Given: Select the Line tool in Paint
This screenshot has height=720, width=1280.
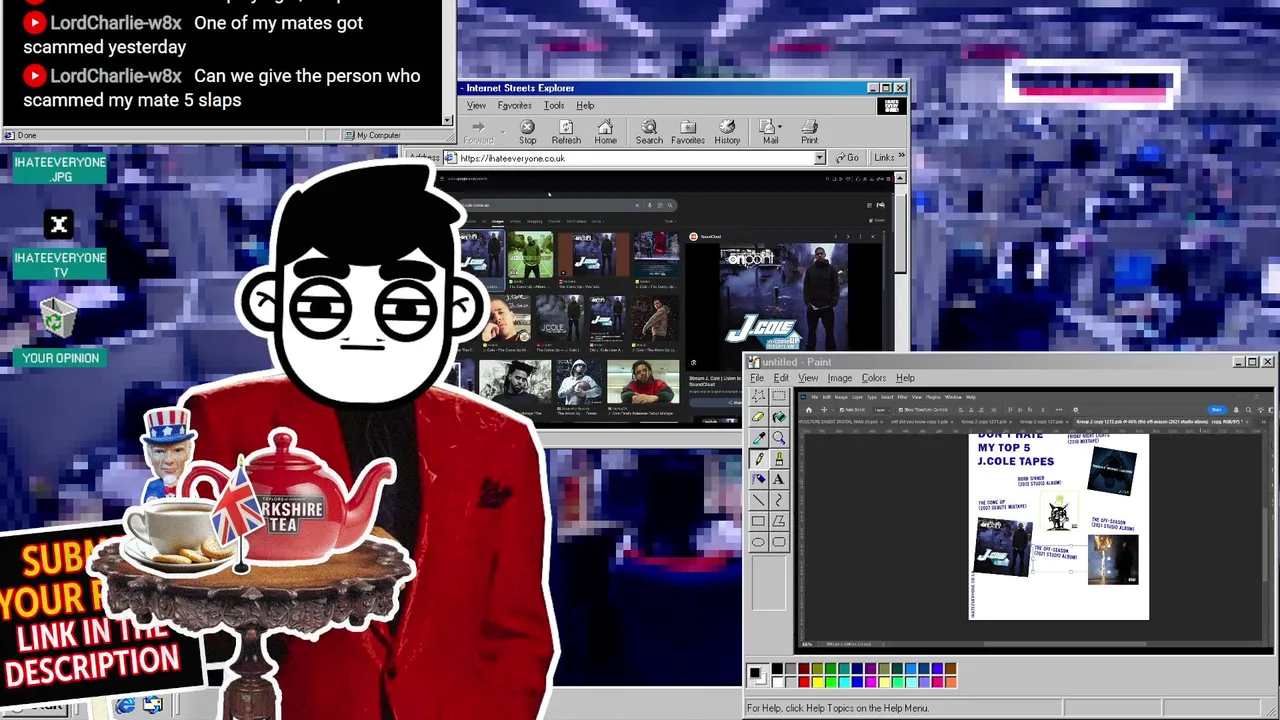Looking at the screenshot, I should [759, 500].
